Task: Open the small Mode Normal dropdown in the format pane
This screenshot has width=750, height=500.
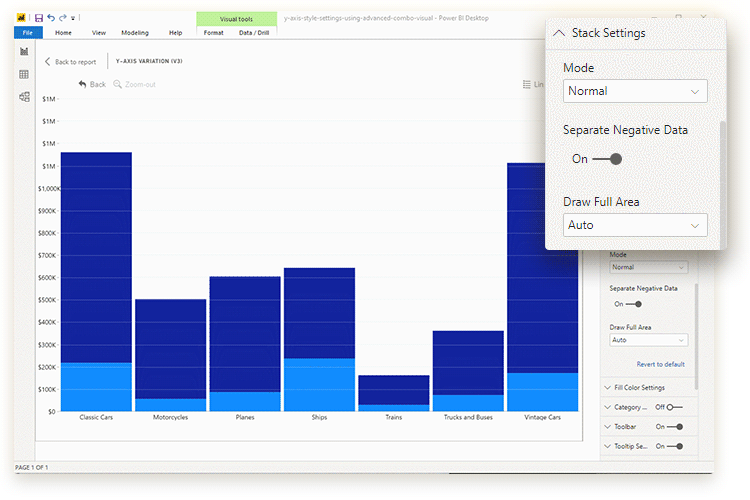Action: point(649,267)
